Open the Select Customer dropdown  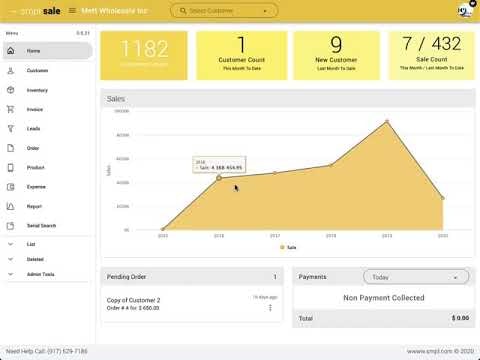[x=224, y=11]
